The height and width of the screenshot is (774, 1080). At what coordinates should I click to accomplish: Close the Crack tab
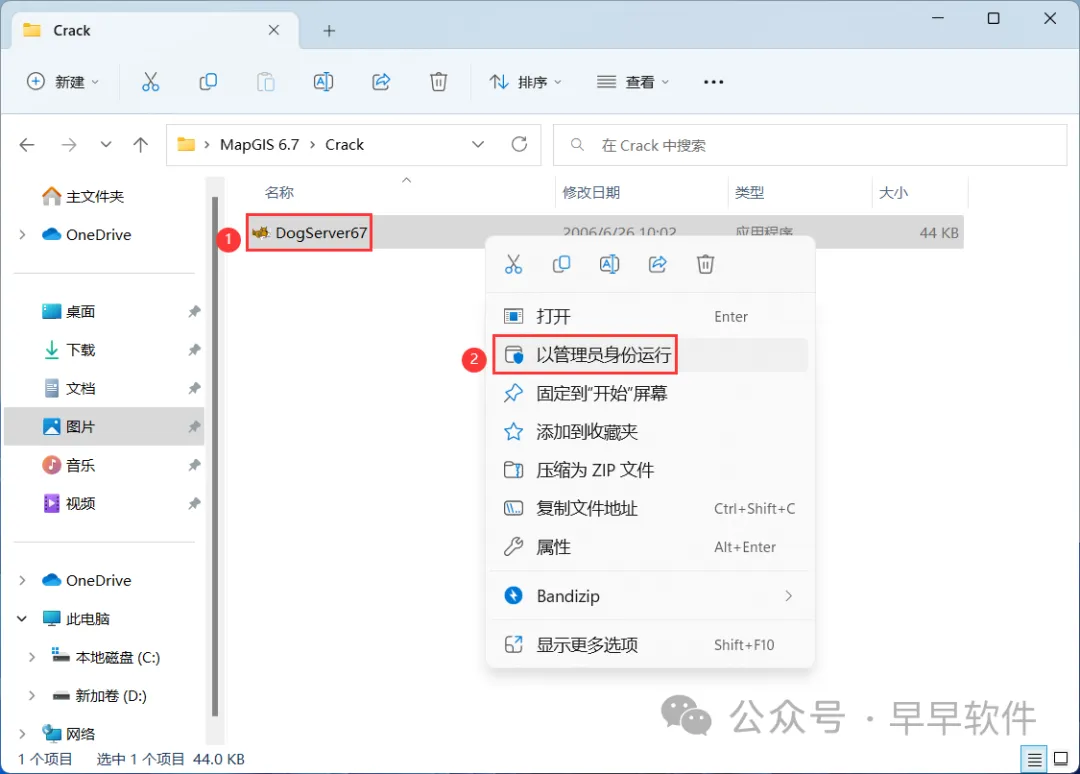click(273, 30)
